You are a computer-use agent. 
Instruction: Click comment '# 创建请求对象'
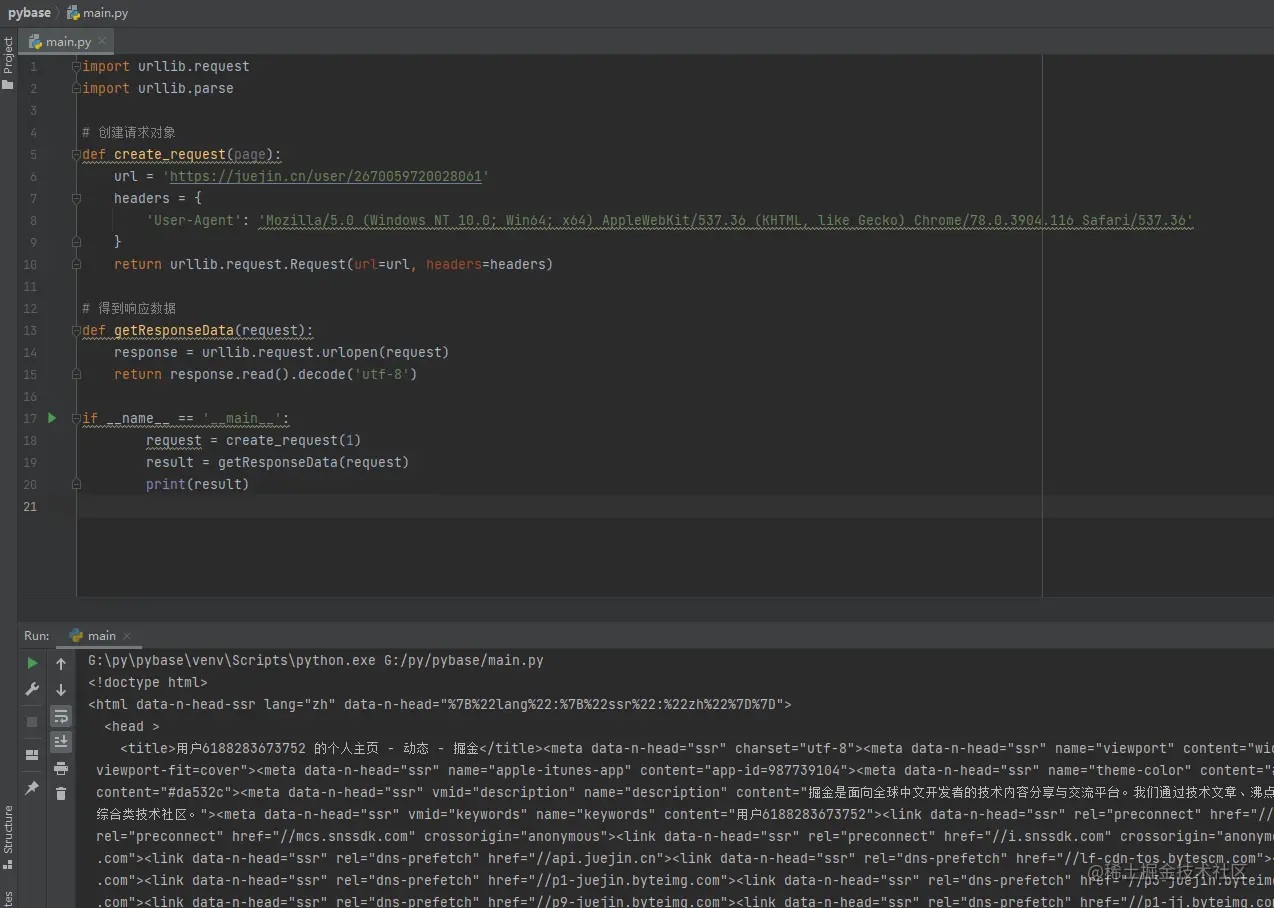click(x=129, y=132)
